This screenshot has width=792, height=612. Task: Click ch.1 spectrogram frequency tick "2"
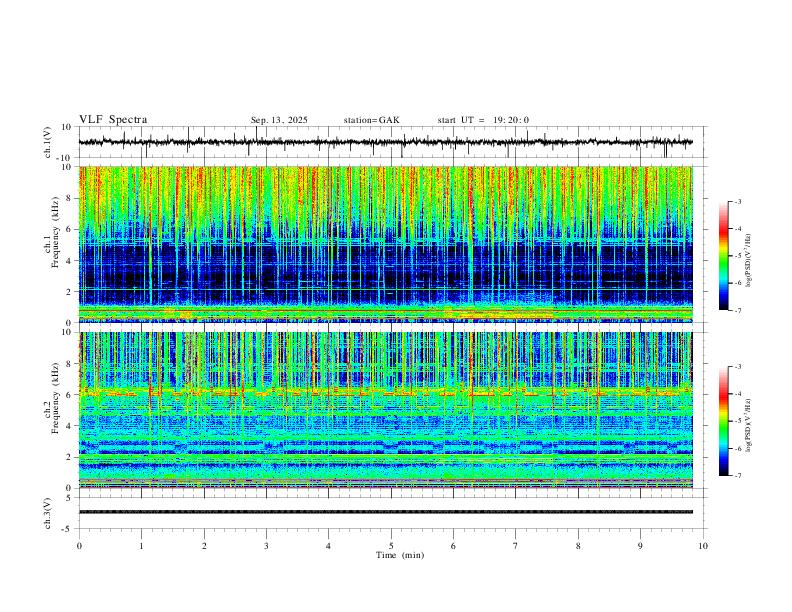click(x=69, y=292)
